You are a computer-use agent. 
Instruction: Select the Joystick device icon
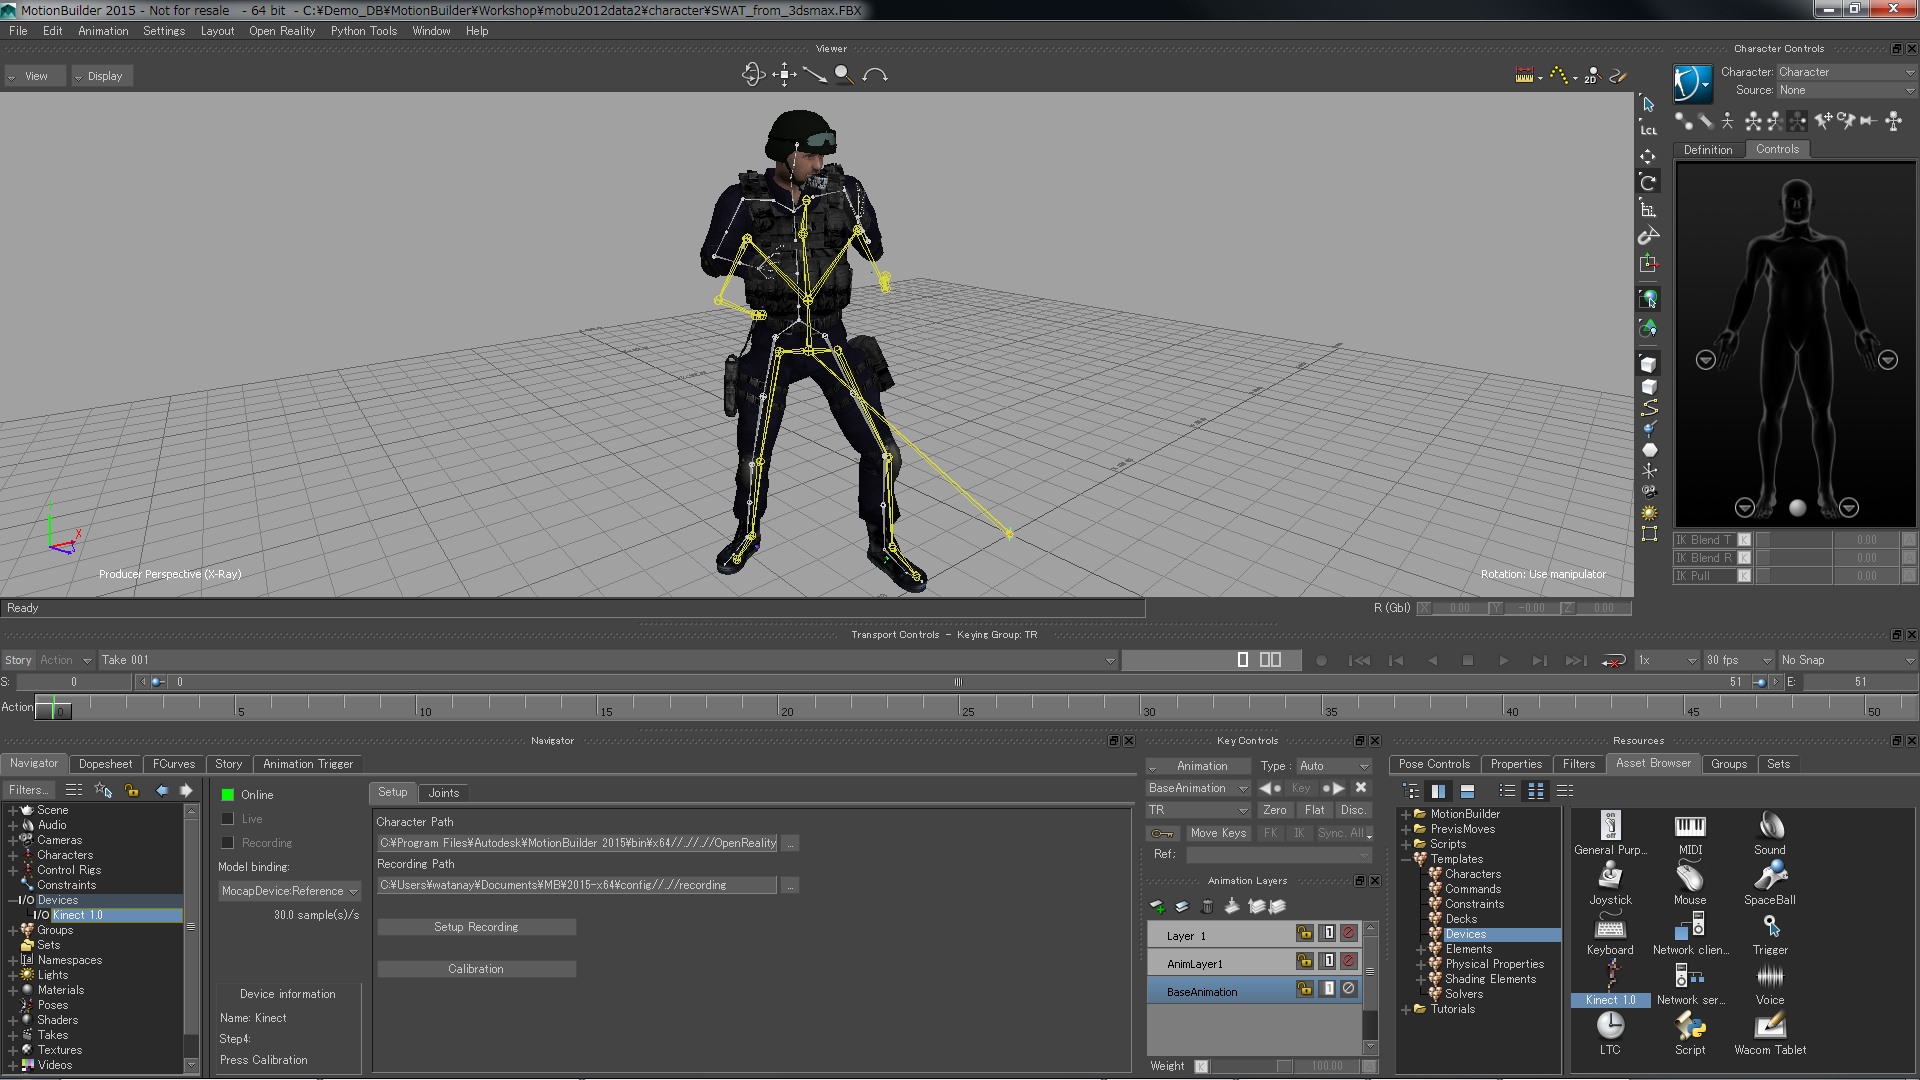pos(1610,877)
